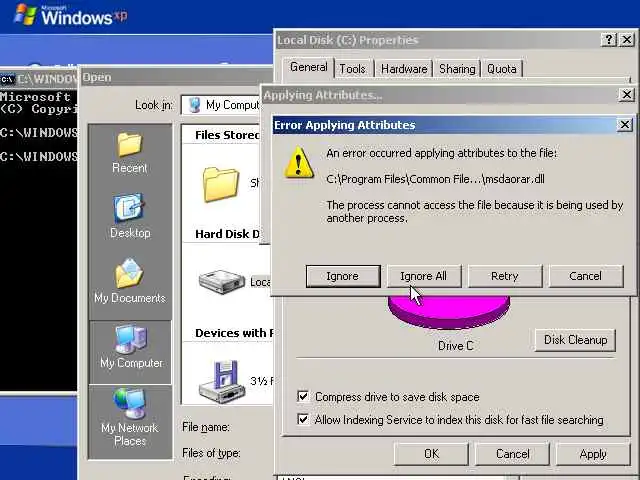Click the Hard Disk Drives group header

click(227, 234)
